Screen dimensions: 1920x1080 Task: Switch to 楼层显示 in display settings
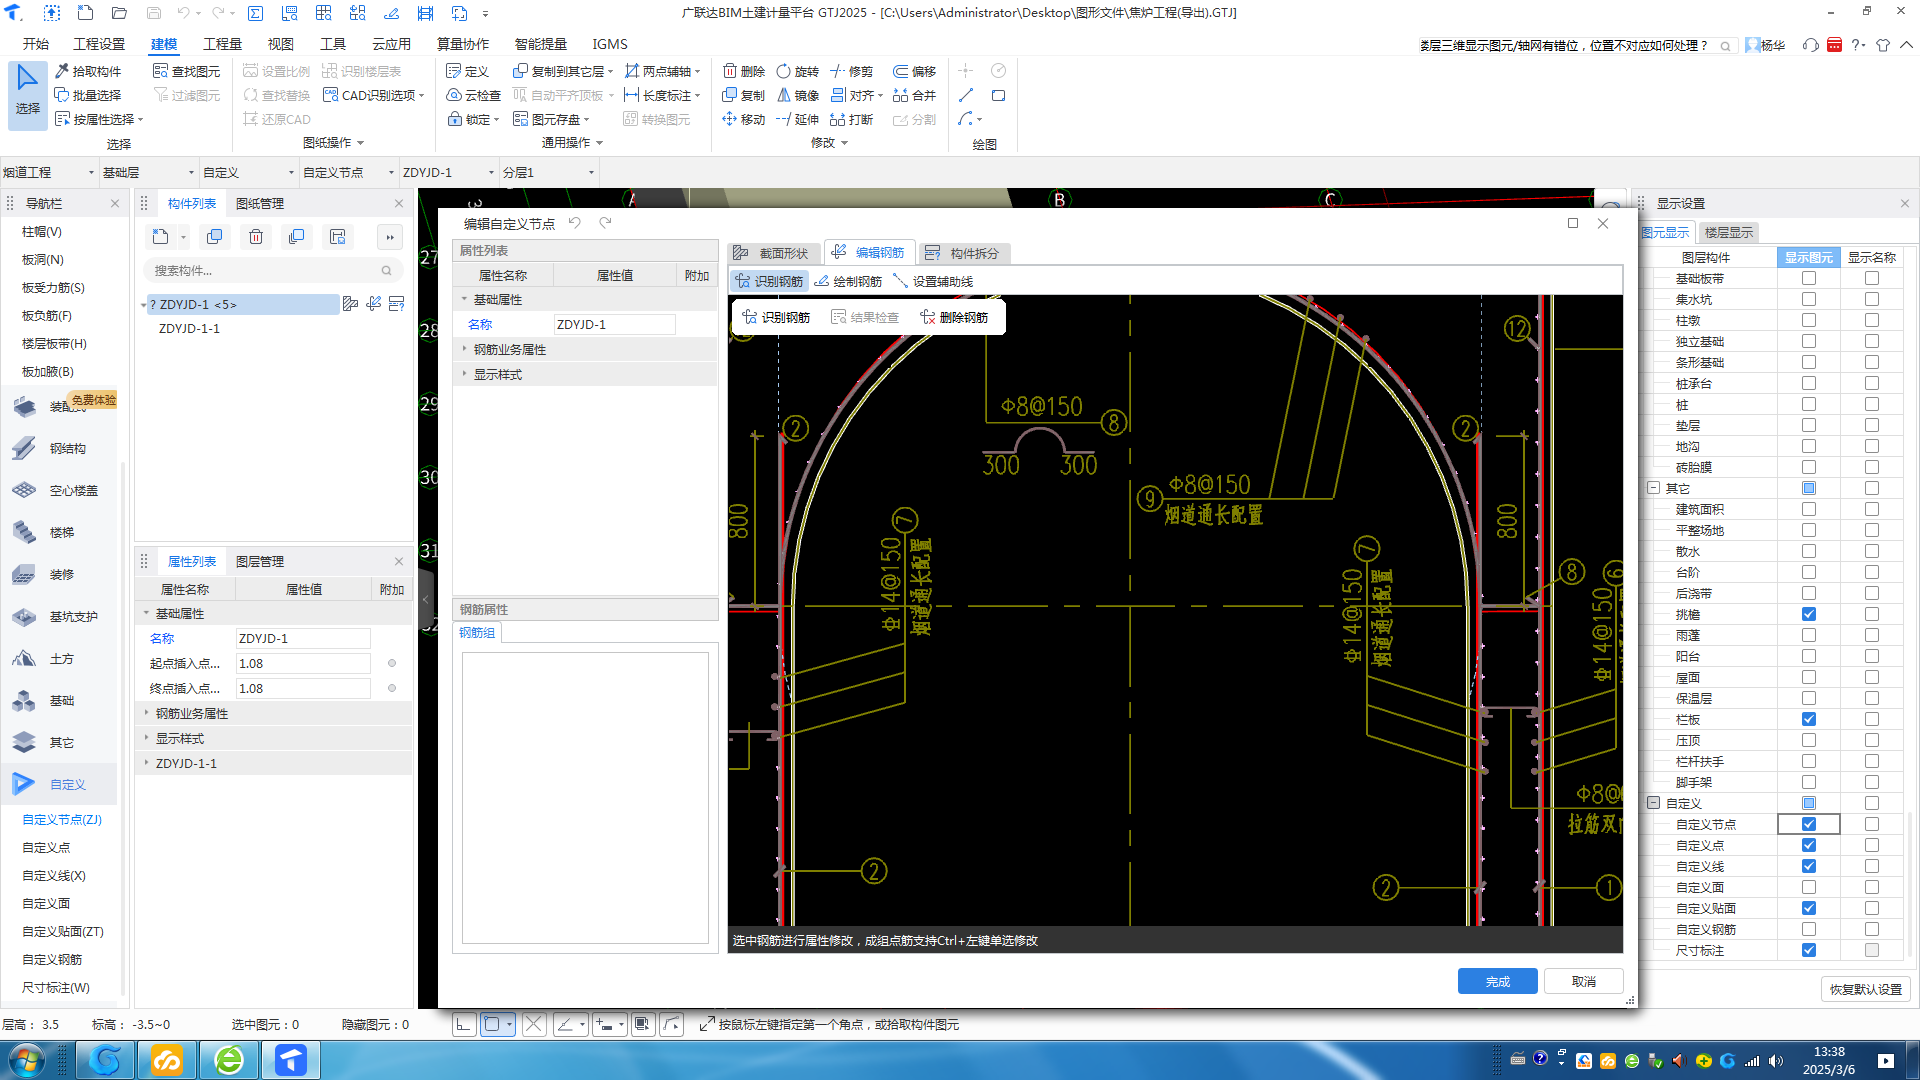coord(1728,232)
